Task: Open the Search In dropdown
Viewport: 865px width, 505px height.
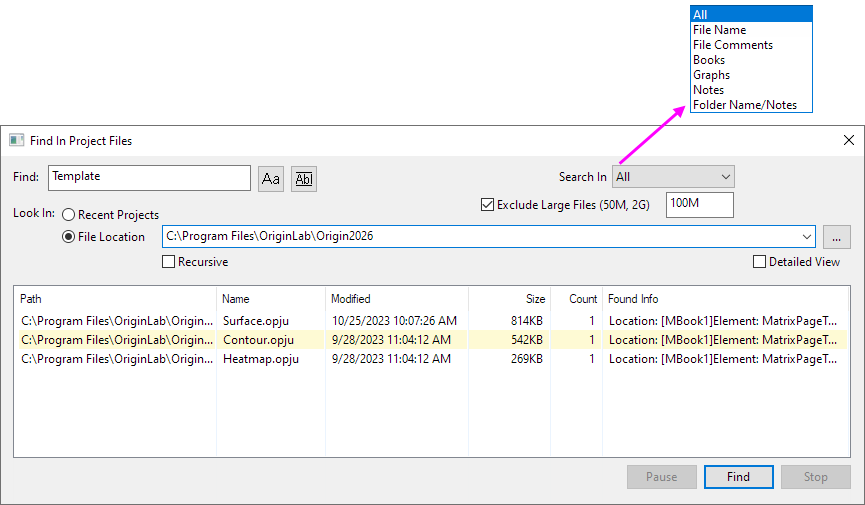Action: pyautogui.click(x=673, y=177)
